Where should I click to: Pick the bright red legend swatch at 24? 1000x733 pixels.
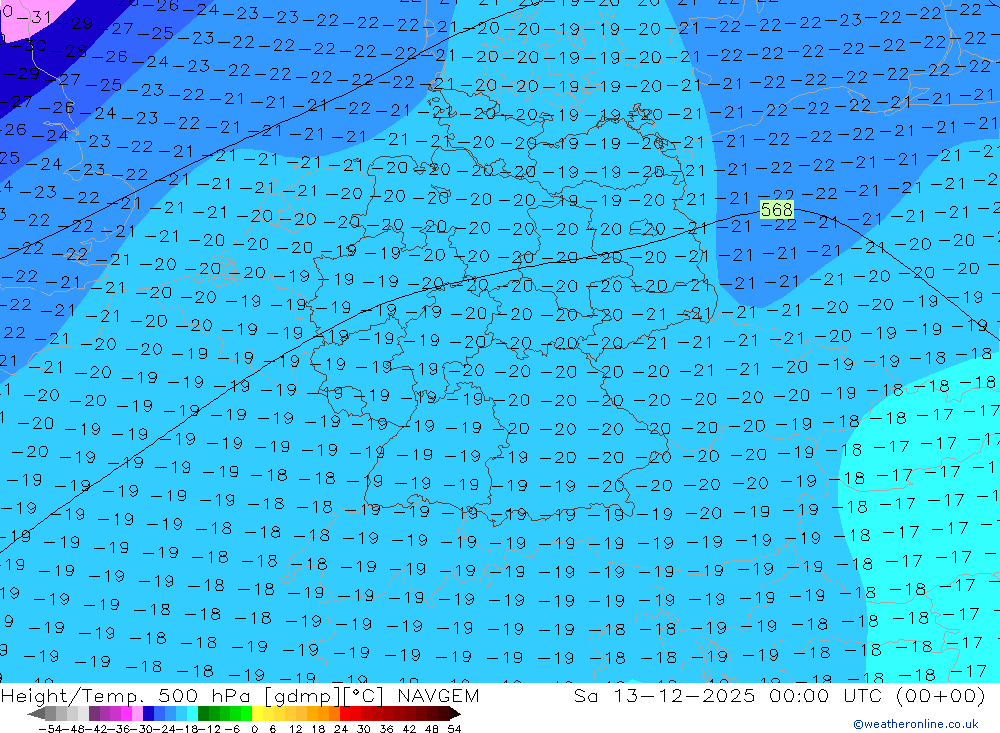click(345, 714)
